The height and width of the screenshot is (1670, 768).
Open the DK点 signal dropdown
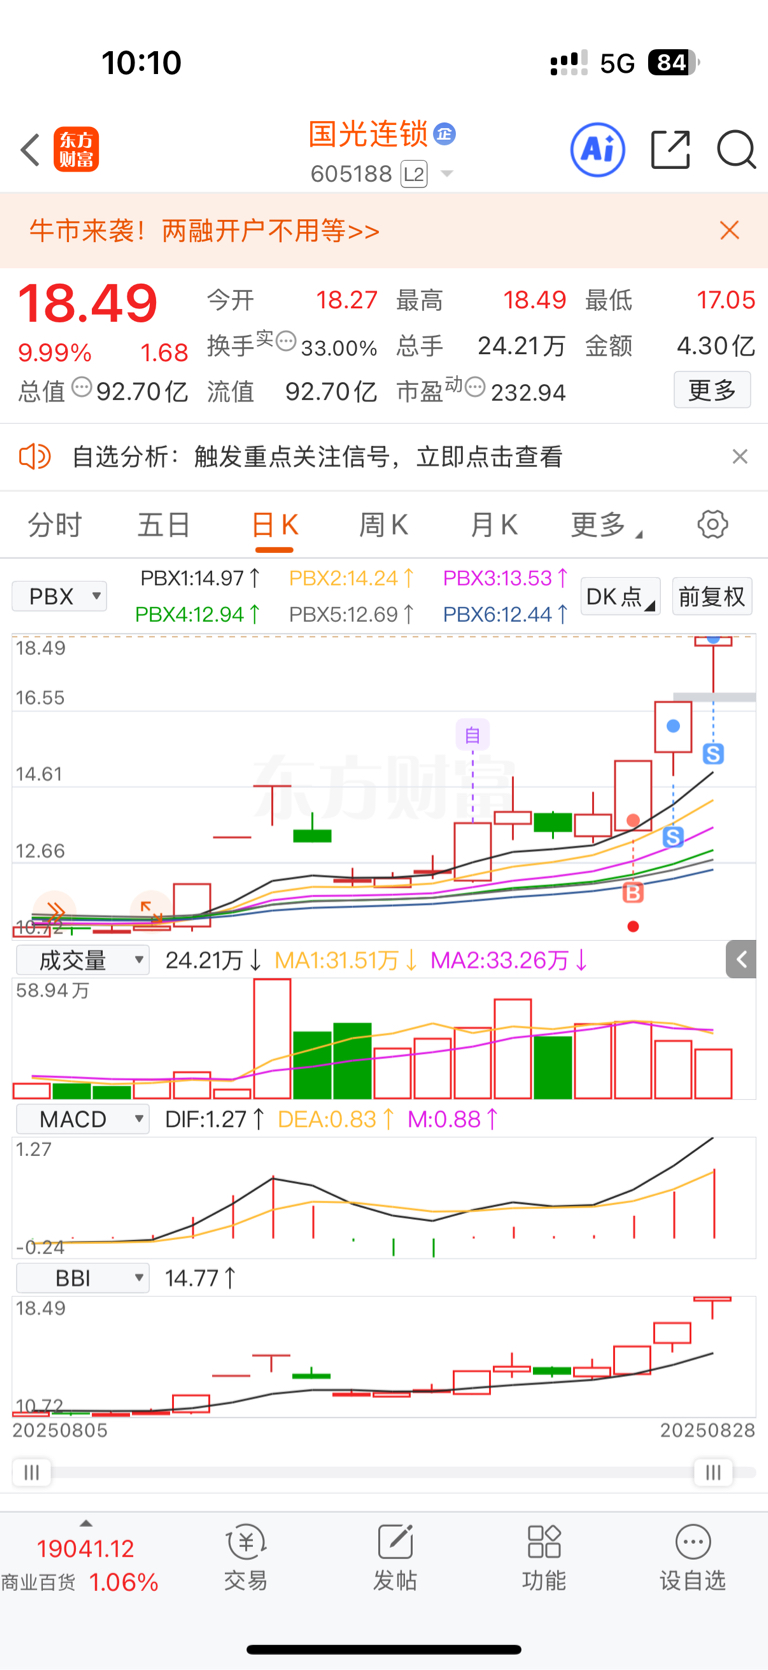pyautogui.click(x=620, y=597)
